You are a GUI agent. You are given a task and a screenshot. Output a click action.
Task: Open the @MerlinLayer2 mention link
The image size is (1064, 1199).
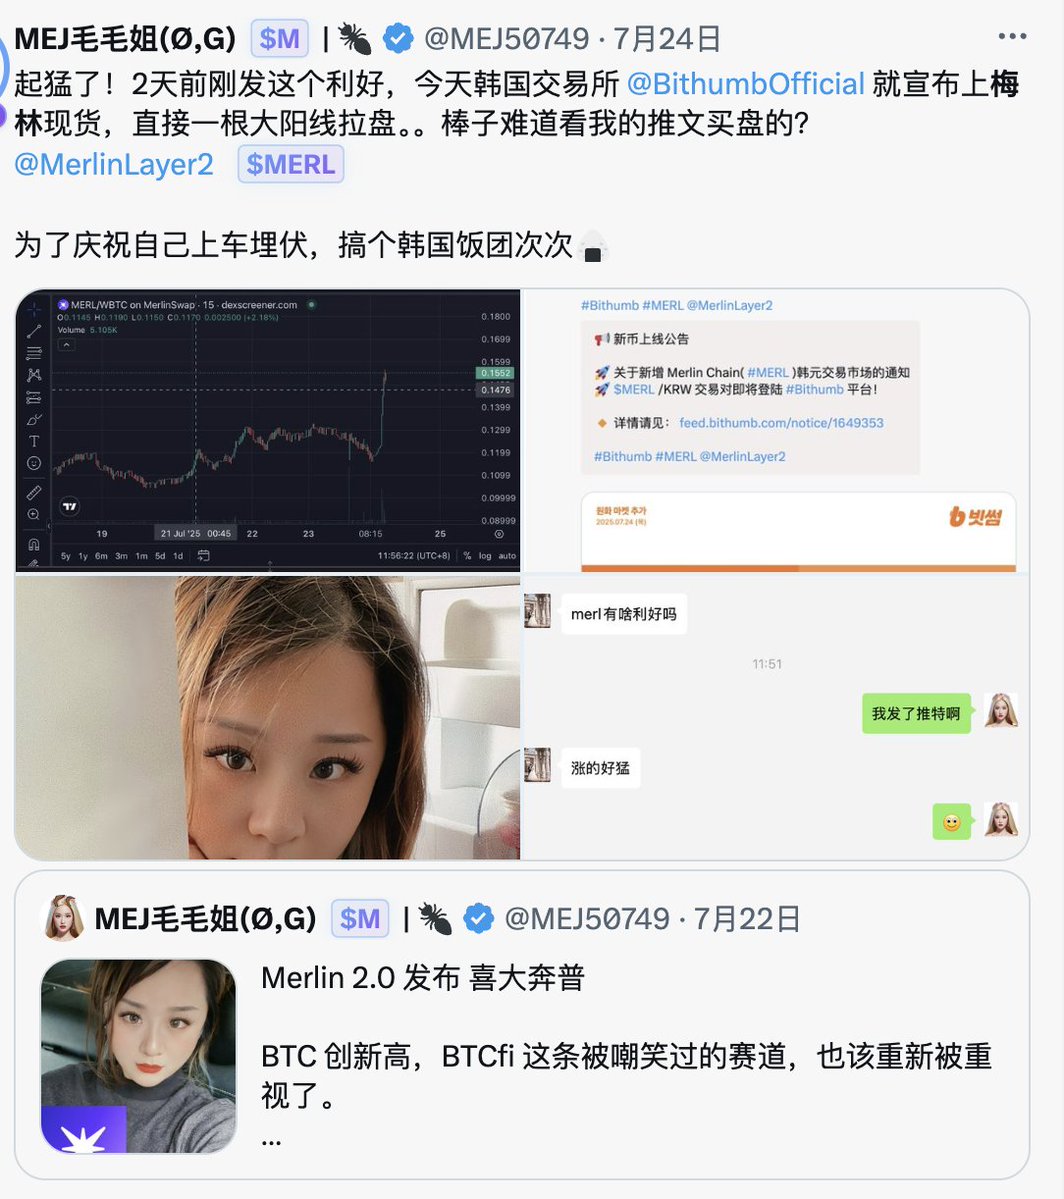coord(114,164)
